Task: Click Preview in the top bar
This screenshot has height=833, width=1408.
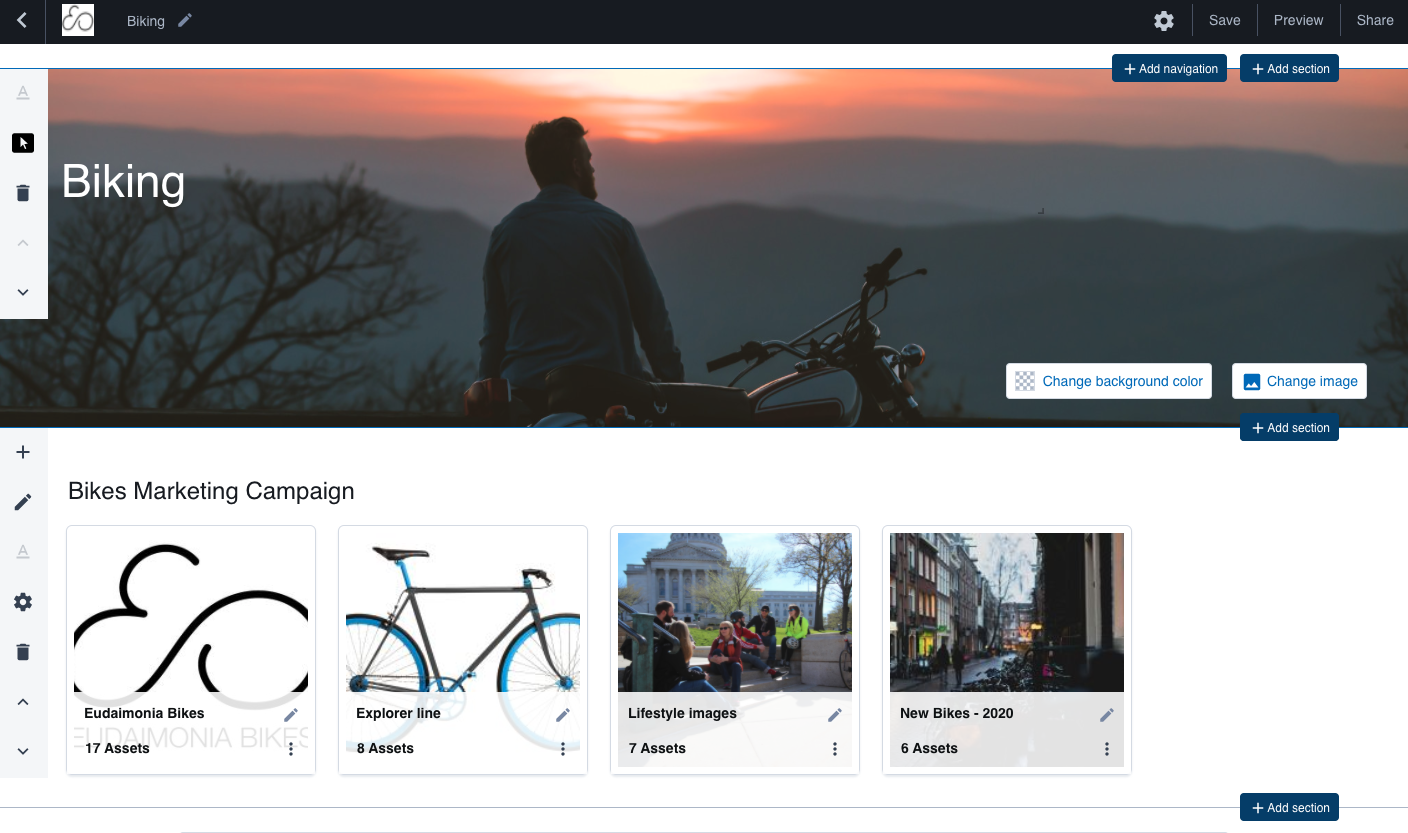Action: (x=1298, y=21)
